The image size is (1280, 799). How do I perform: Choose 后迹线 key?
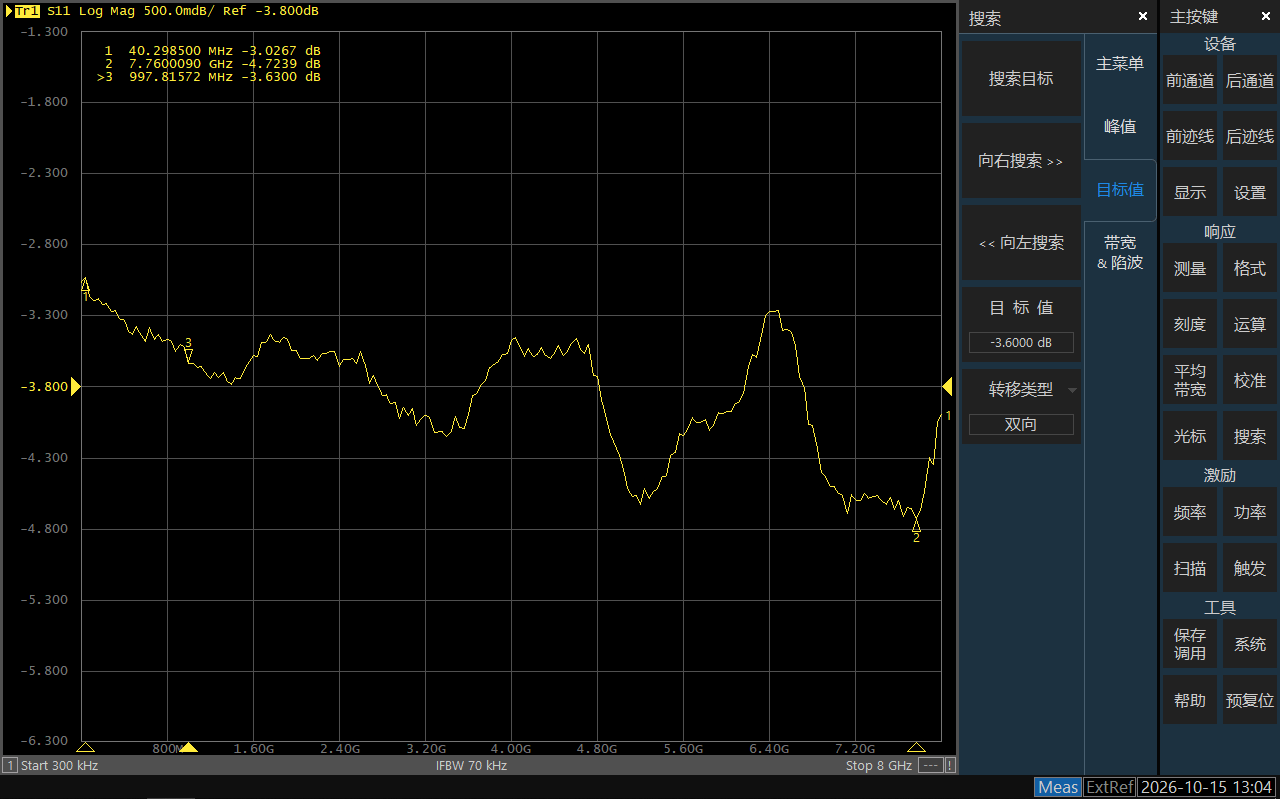coord(1250,137)
